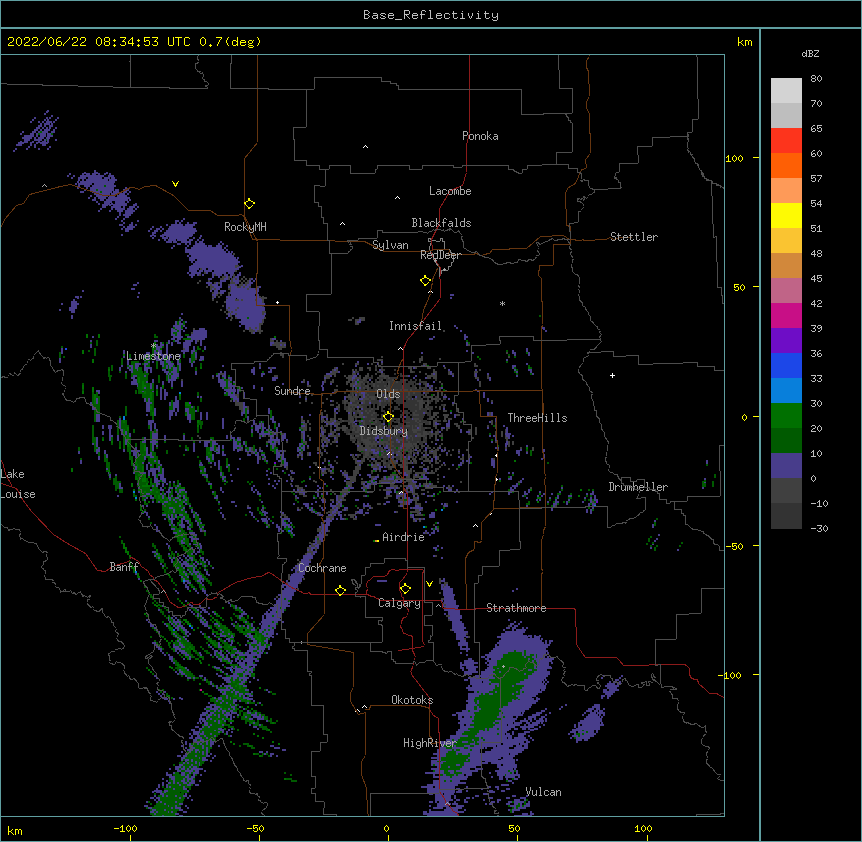Click the Vulcan town label
The width and height of the screenshot is (862, 842).
tap(543, 792)
